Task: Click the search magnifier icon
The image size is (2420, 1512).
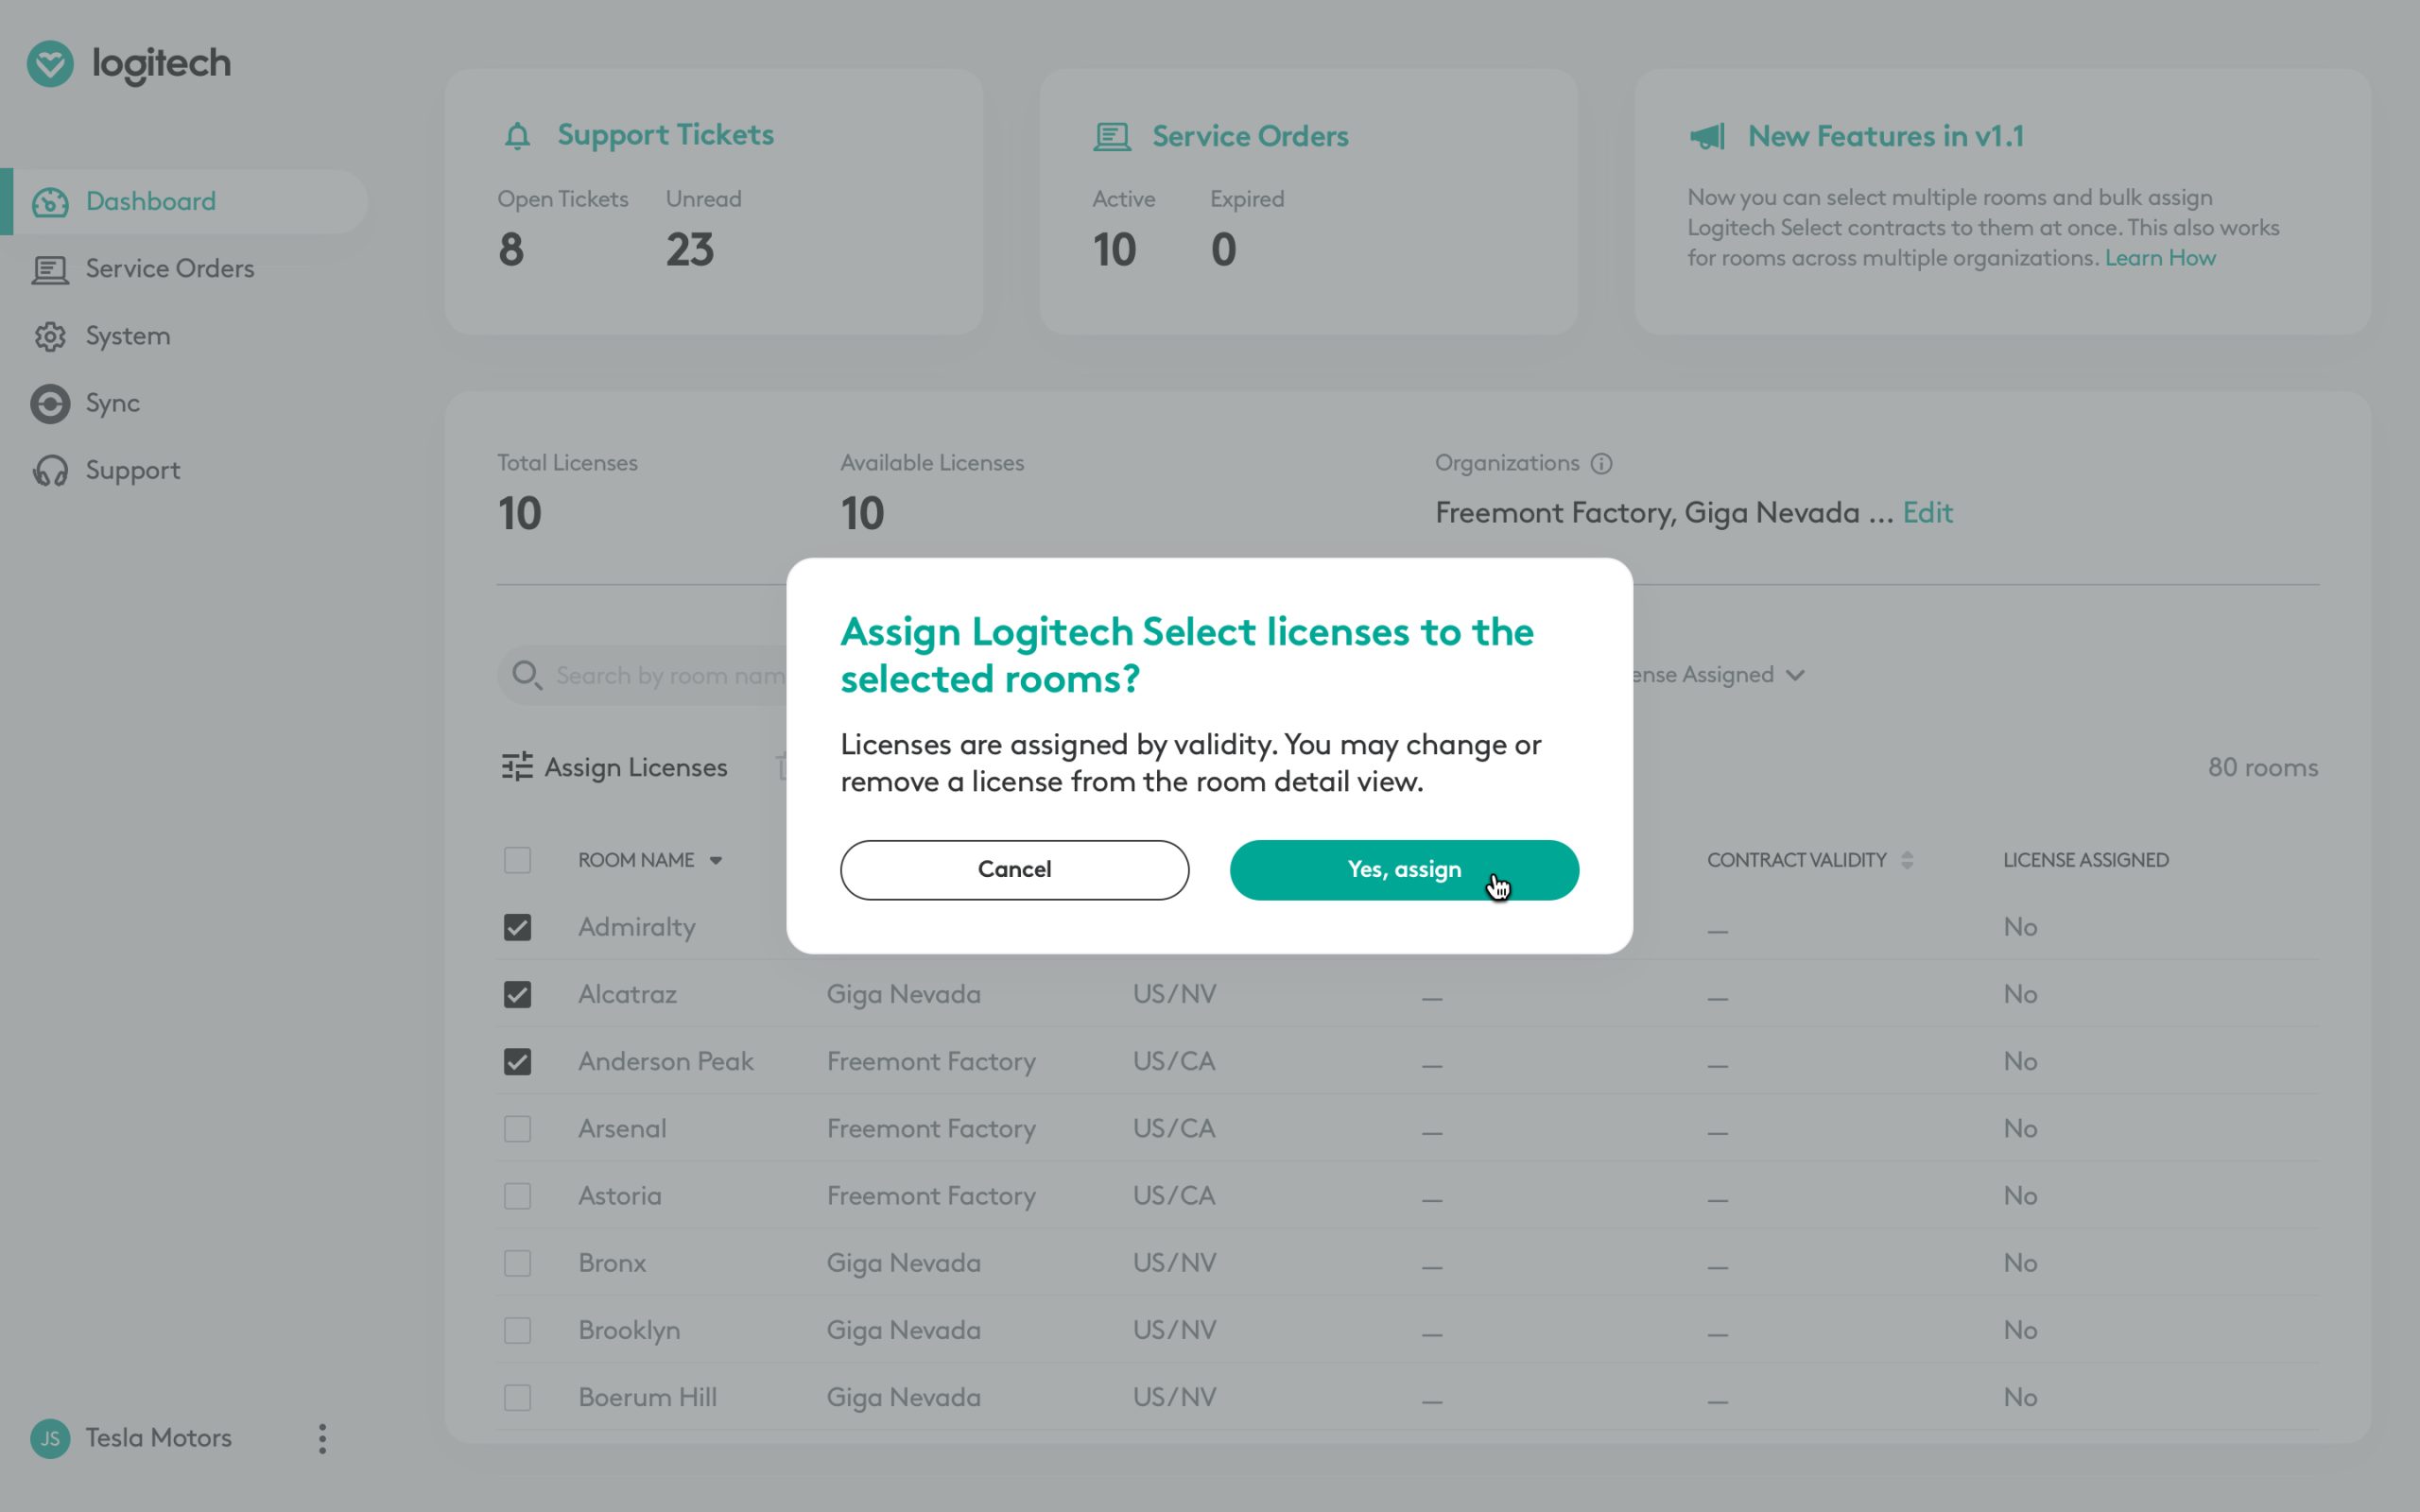Action: coord(527,676)
